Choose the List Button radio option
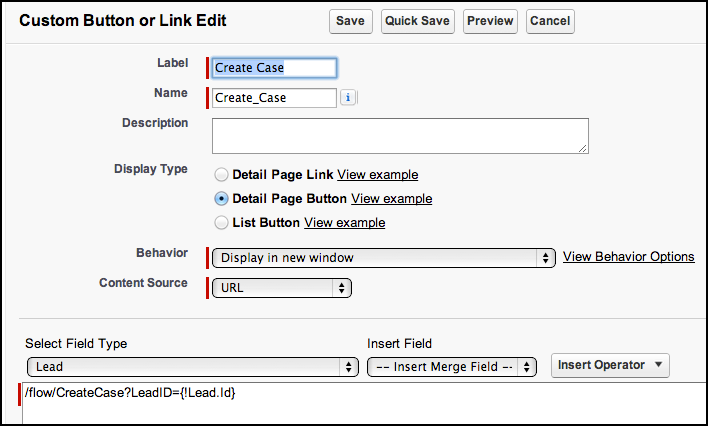 [x=221, y=223]
